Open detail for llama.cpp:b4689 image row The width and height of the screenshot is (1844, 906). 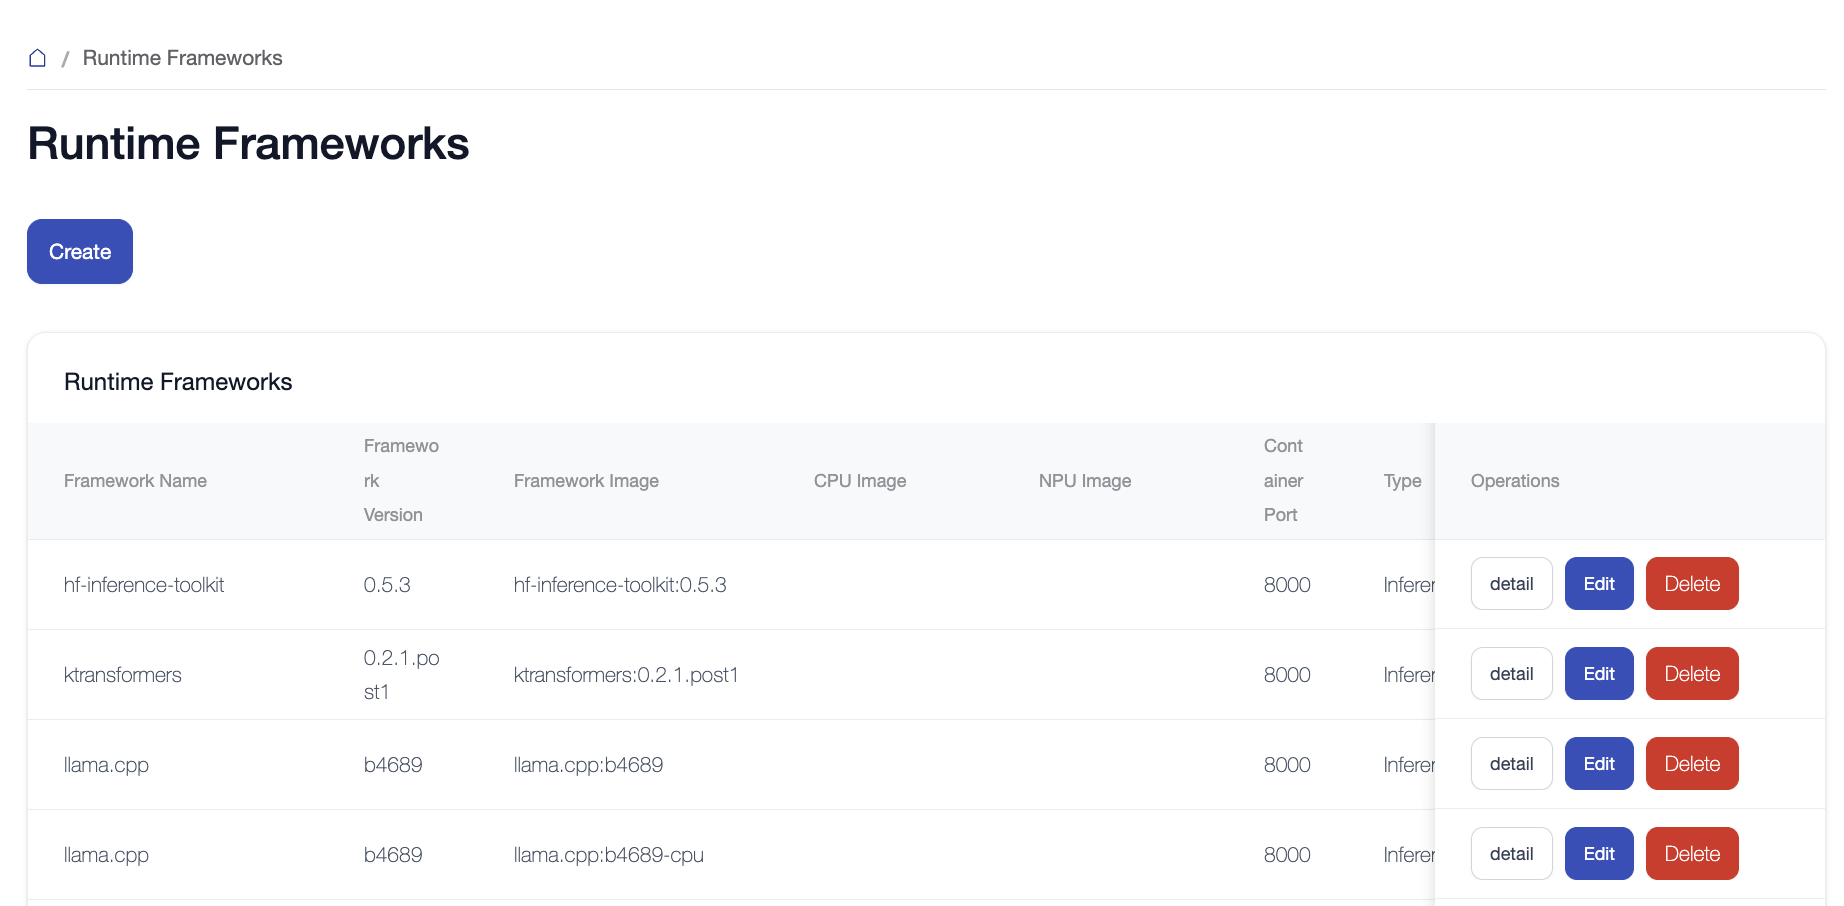point(1511,764)
